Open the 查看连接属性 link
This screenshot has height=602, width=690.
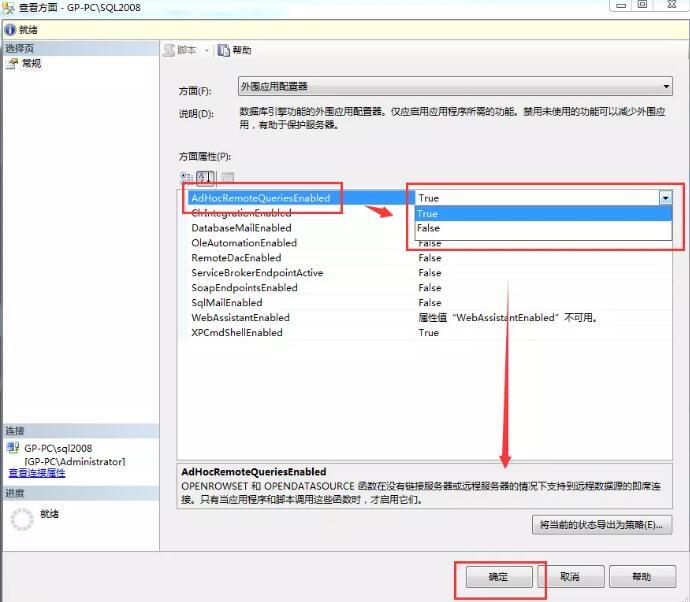click(x=37, y=473)
